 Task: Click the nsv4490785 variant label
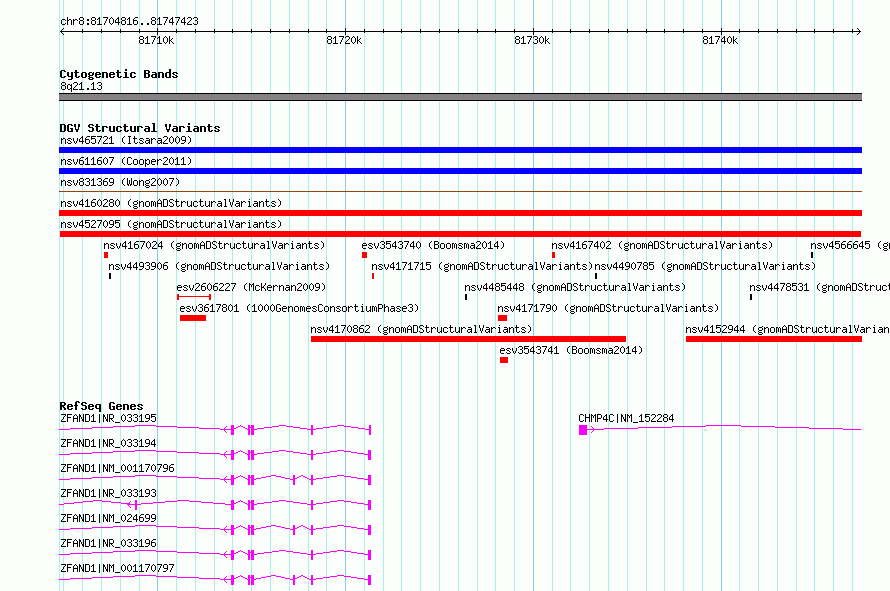705,266
